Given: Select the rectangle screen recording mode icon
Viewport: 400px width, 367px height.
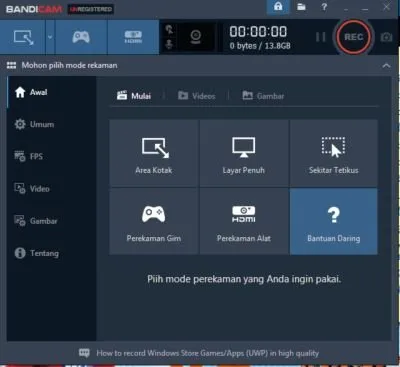Looking at the screenshot, I should [23, 37].
